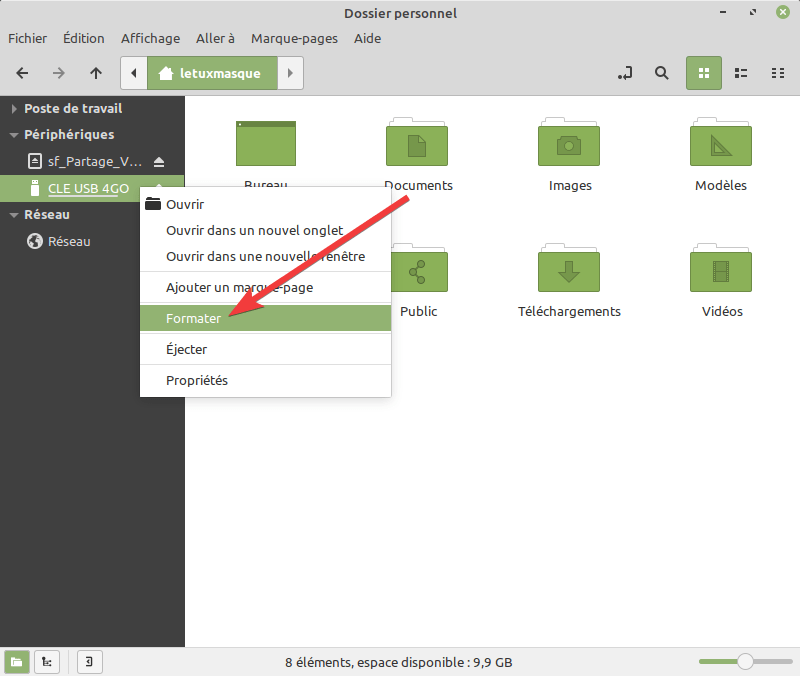Viewport: 800px width, 676px height.
Task: Open the Édition menu
Action: tap(84, 39)
